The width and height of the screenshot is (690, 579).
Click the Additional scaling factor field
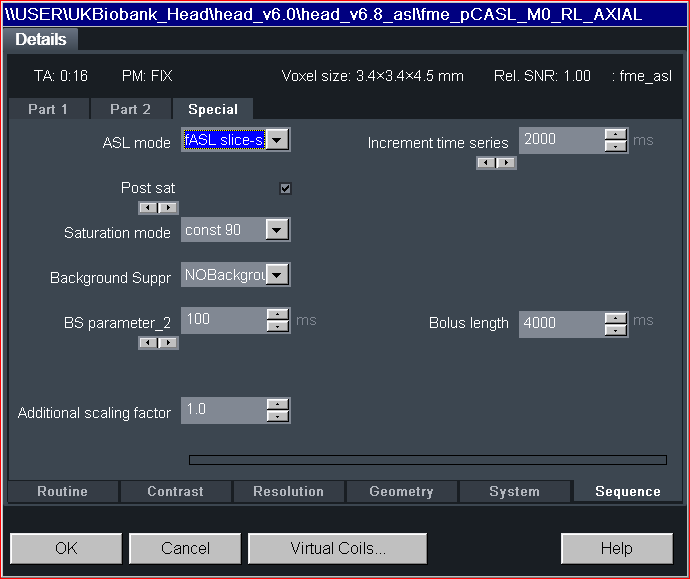pyautogui.click(x=224, y=410)
